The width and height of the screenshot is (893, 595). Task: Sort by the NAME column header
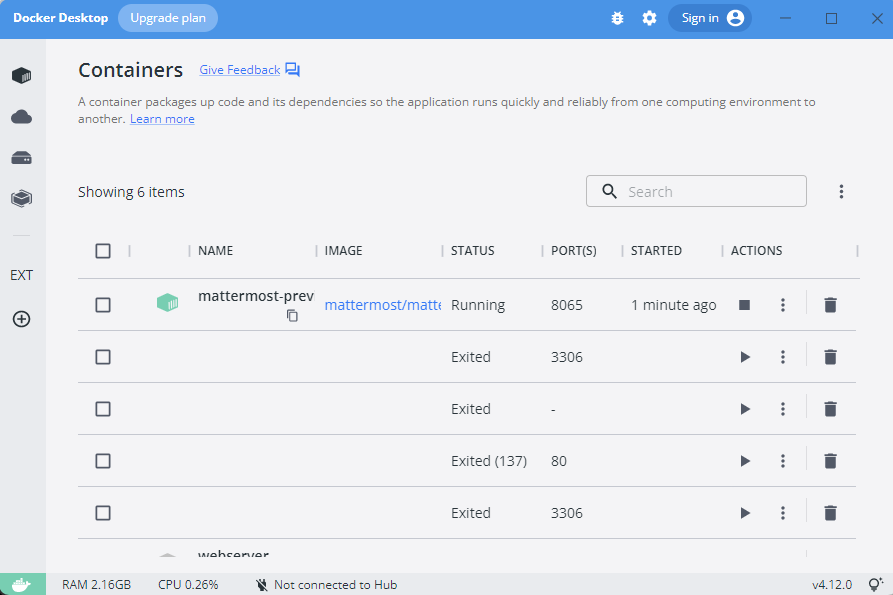(215, 251)
